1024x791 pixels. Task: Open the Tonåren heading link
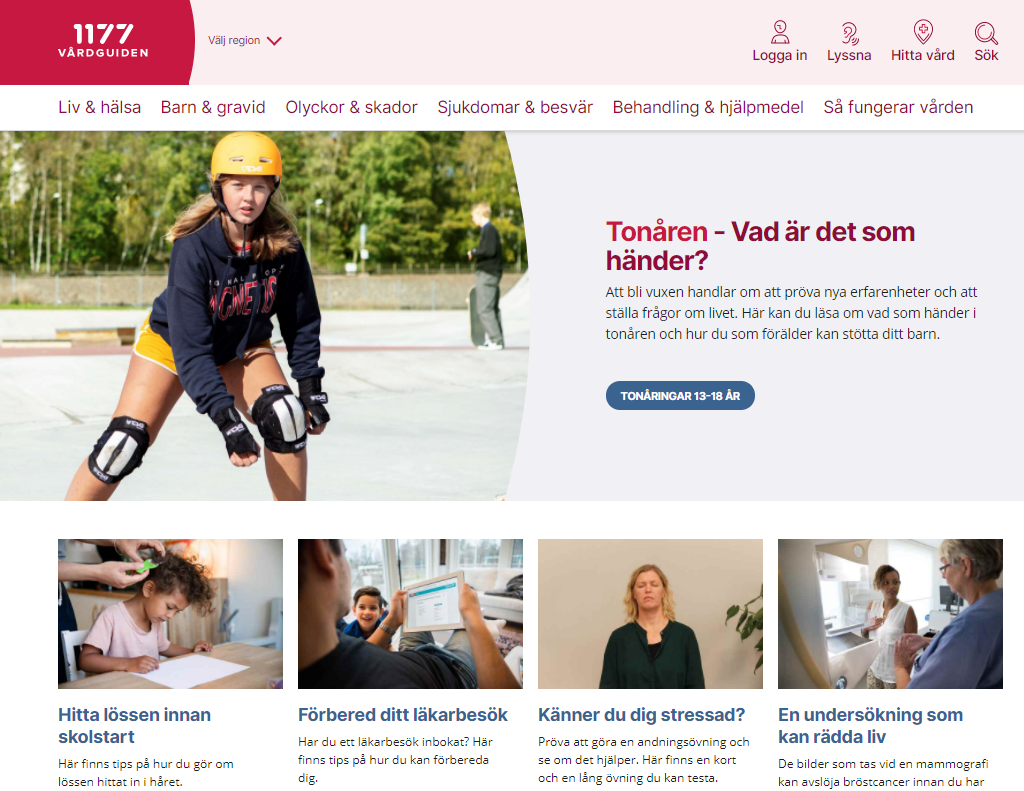click(x=760, y=246)
